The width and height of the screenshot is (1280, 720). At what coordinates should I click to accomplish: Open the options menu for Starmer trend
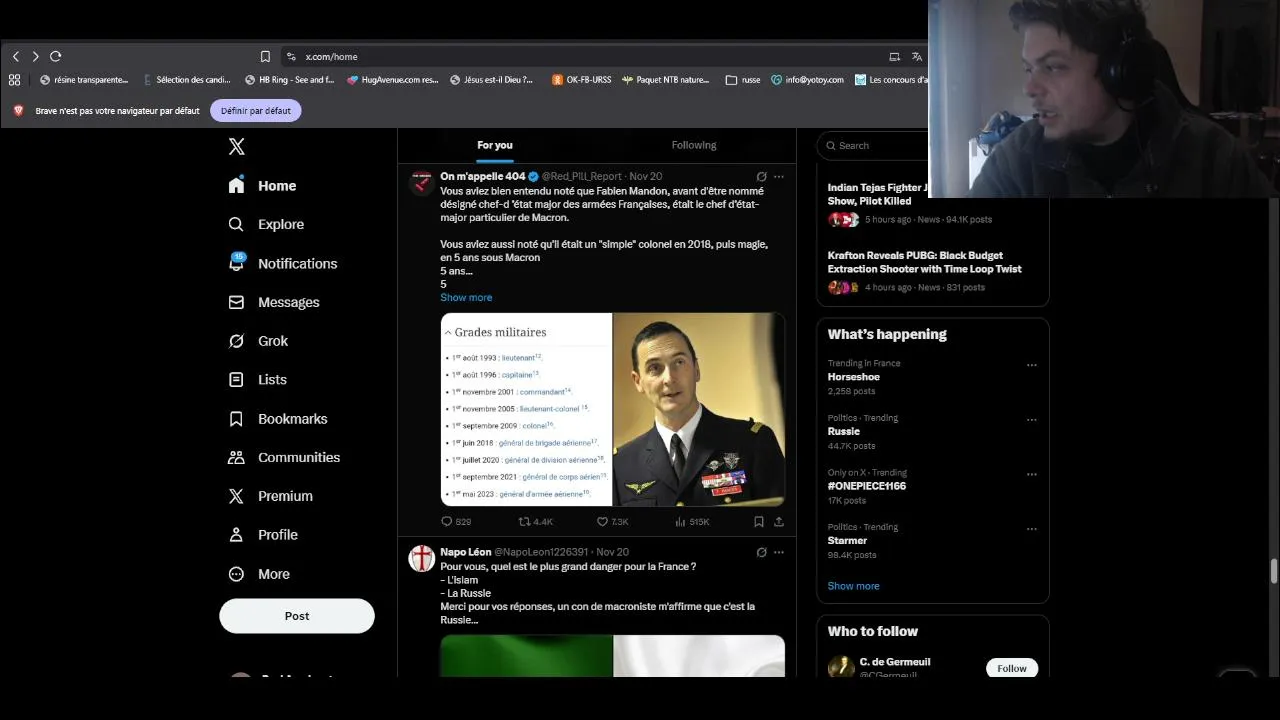1032,529
